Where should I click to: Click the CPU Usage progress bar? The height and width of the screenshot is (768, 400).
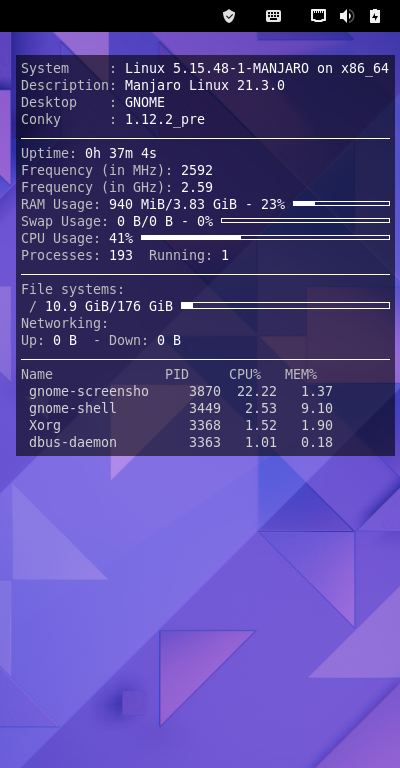point(265,238)
